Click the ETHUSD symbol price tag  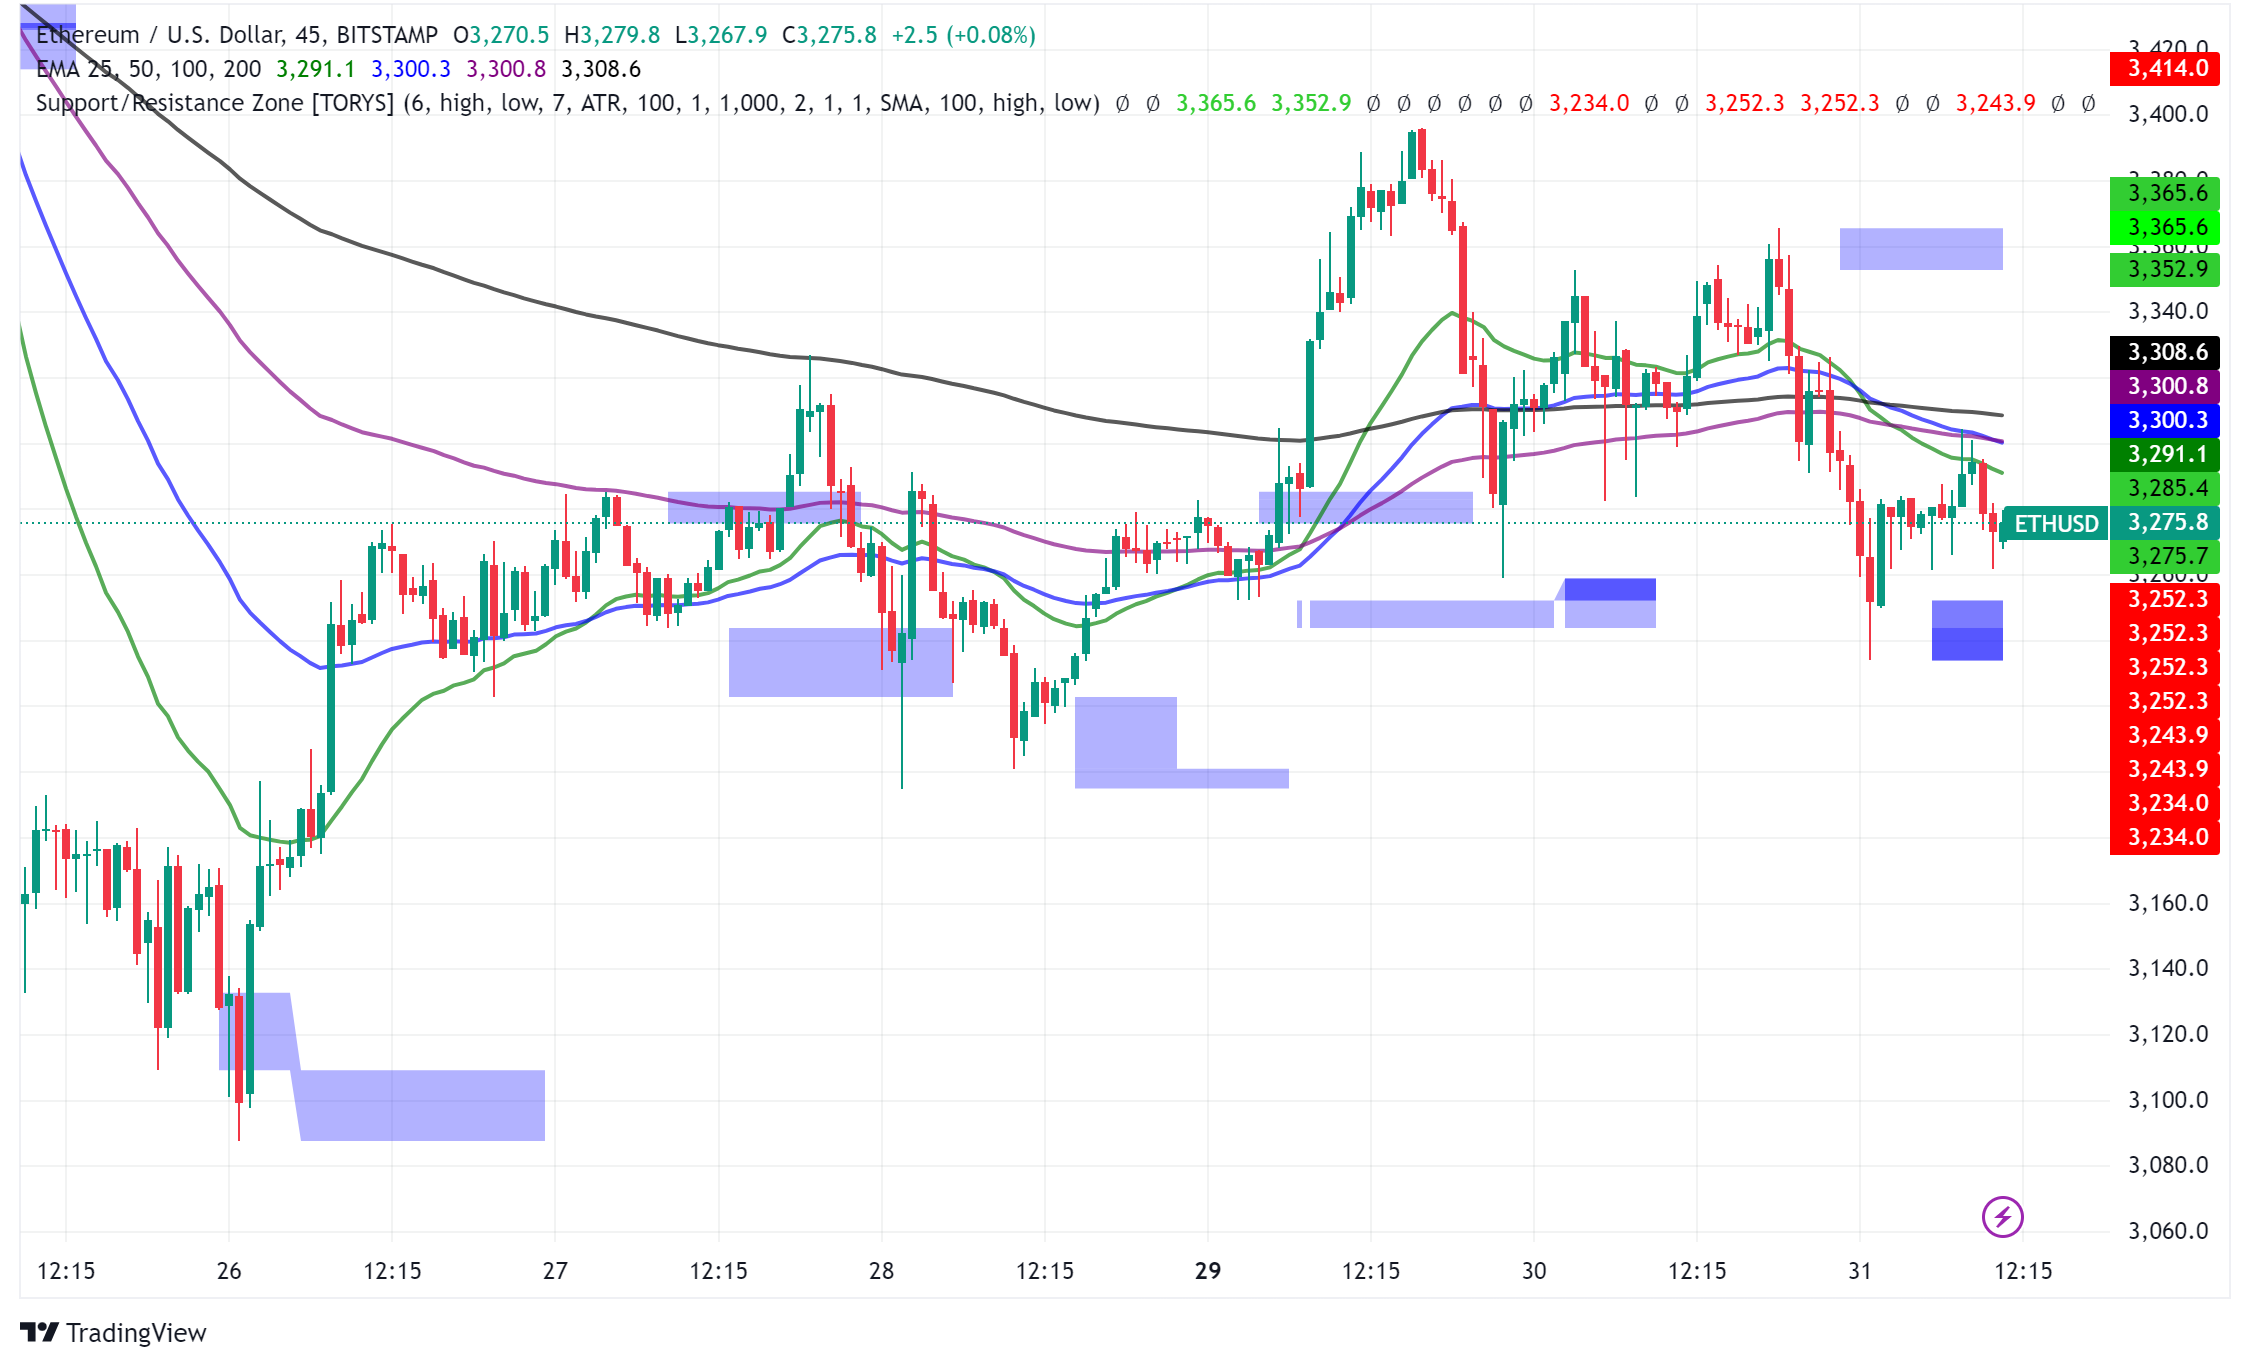click(2056, 523)
